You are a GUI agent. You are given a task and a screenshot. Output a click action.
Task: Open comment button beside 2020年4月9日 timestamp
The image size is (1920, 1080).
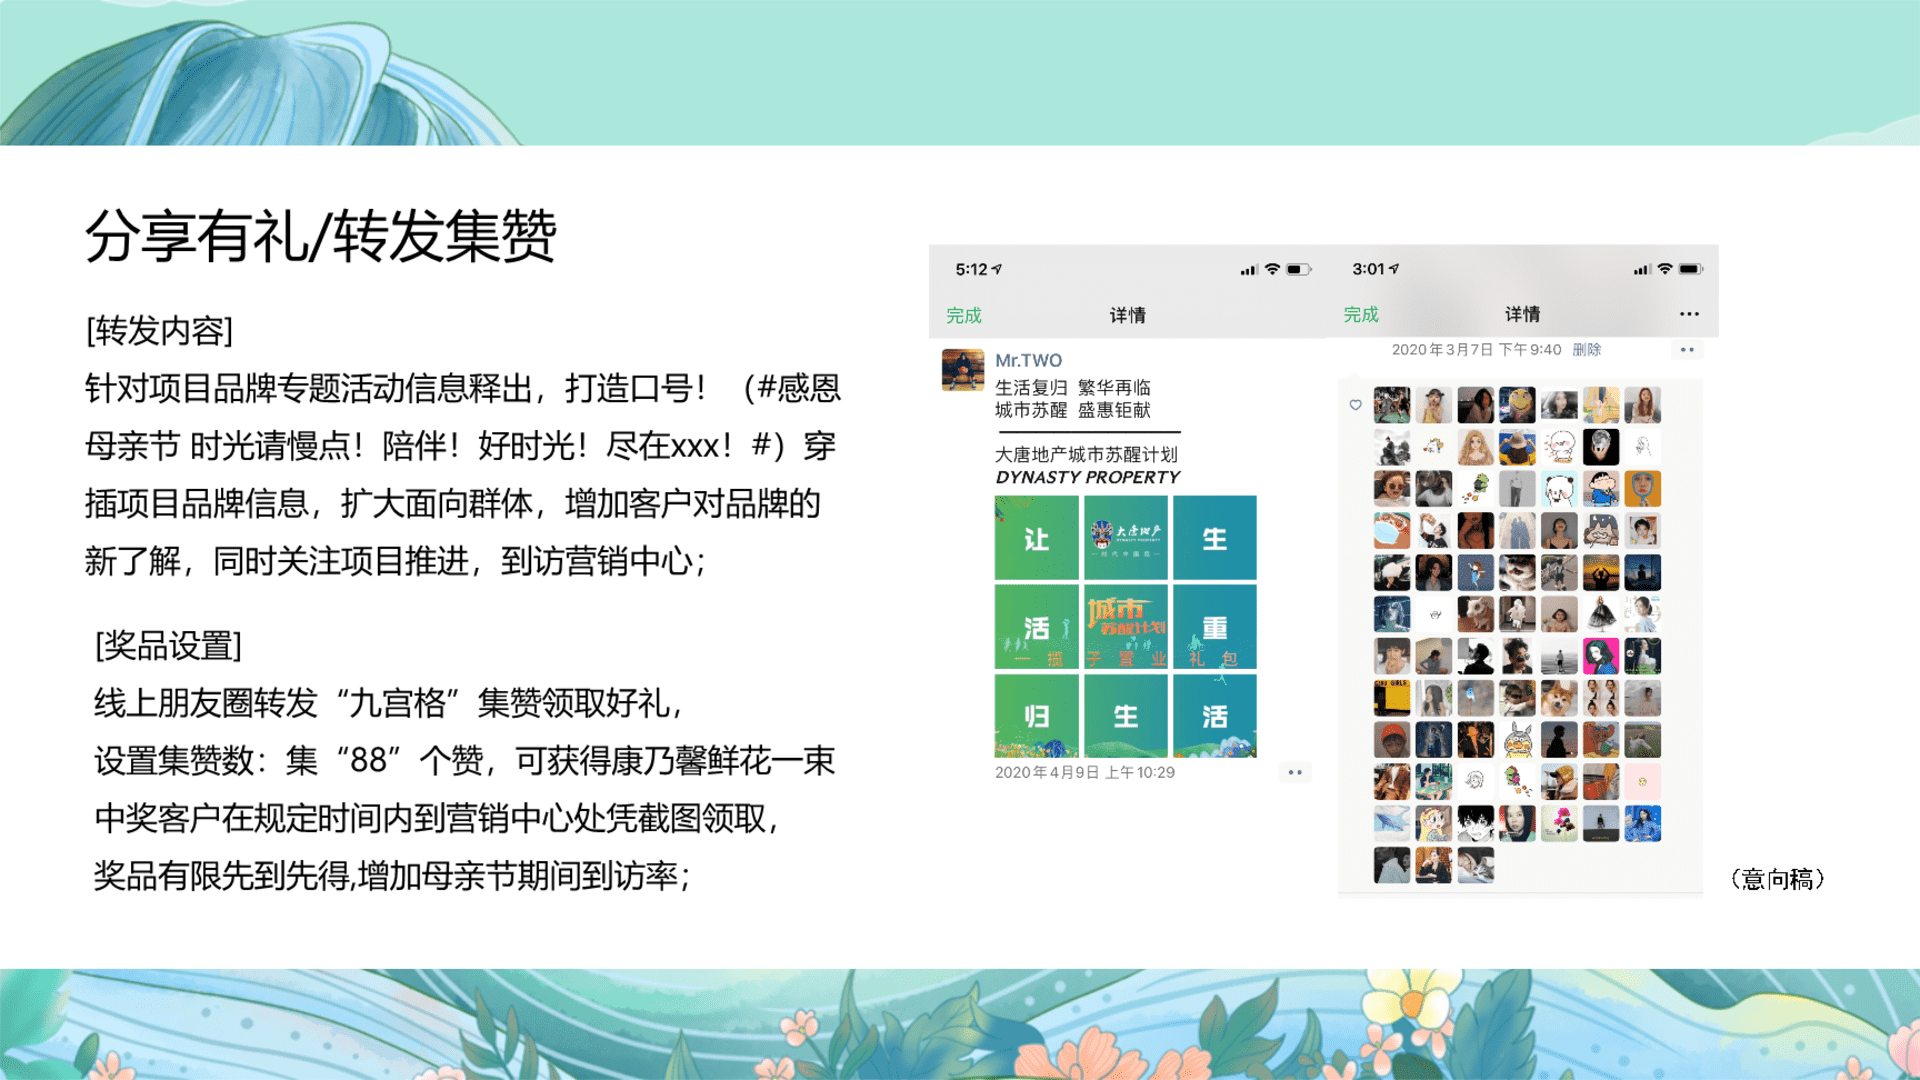coord(1295,772)
